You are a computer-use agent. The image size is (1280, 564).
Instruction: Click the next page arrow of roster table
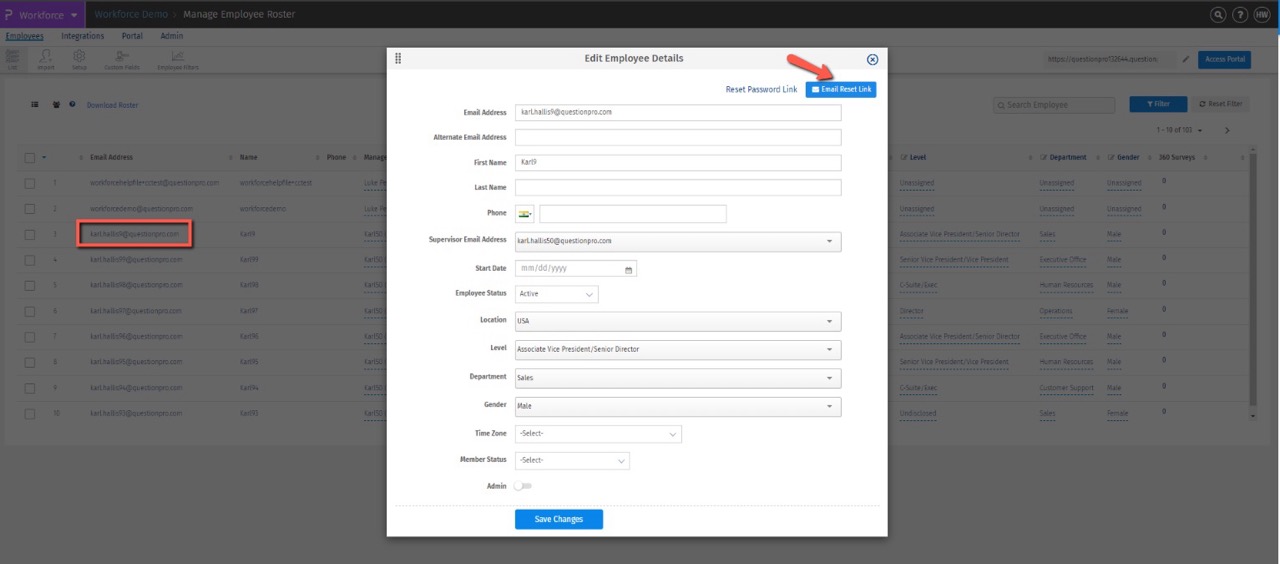point(1227,130)
